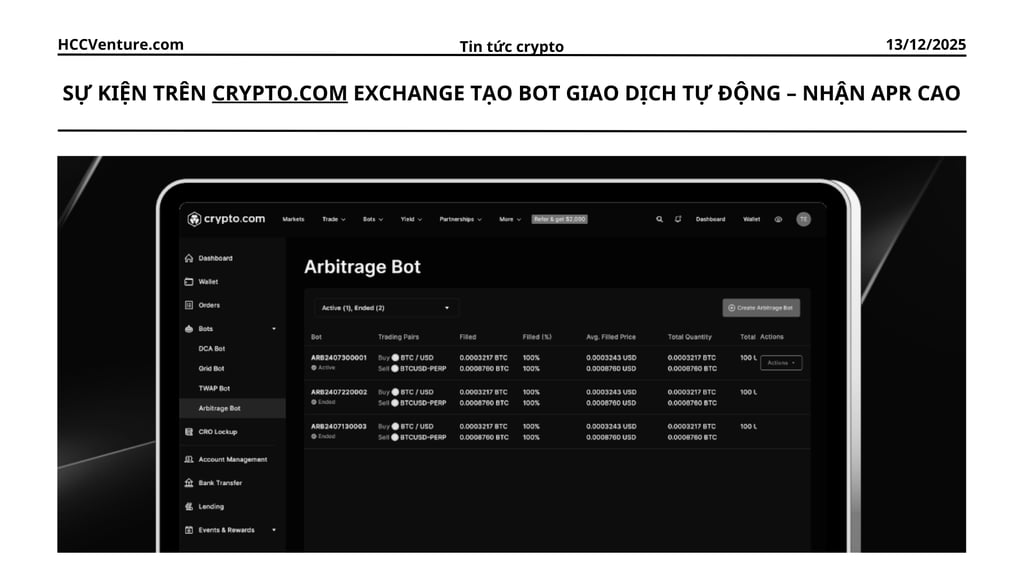This screenshot has width=1024, height=573.
Task: Open the user avatar profile circle
Action: point(803,220)
